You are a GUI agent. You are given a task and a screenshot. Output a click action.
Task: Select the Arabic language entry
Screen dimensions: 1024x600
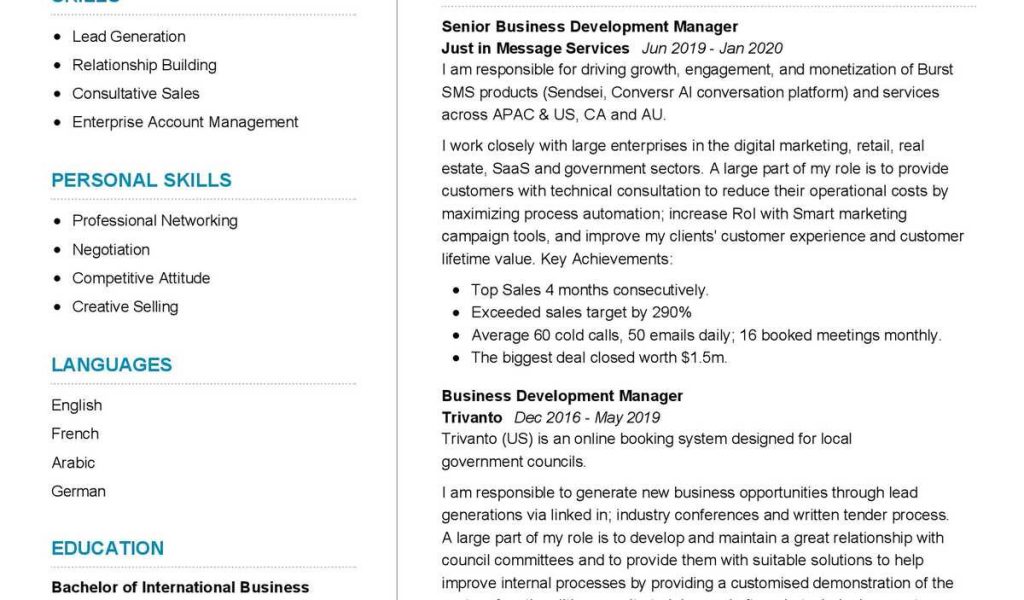pyautogui.click(x=73, y=463)
